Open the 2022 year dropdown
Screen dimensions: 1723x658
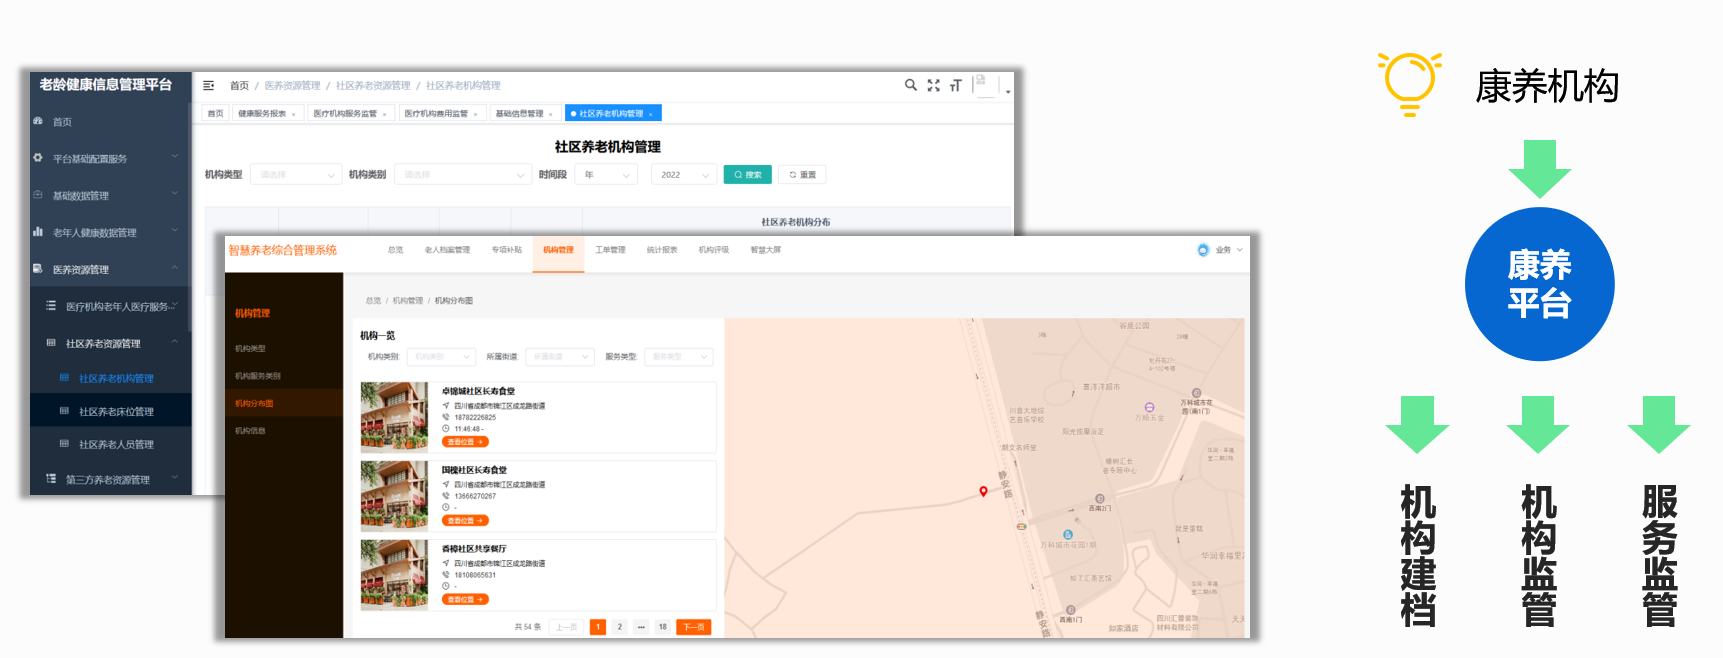point(684,175)
